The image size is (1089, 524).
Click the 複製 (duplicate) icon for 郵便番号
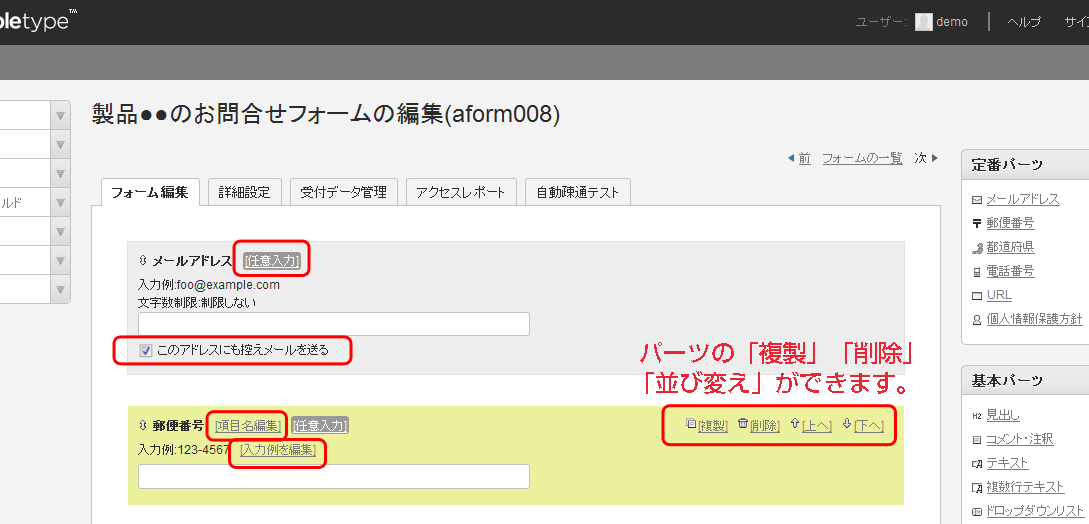click(x=691, y=424)
